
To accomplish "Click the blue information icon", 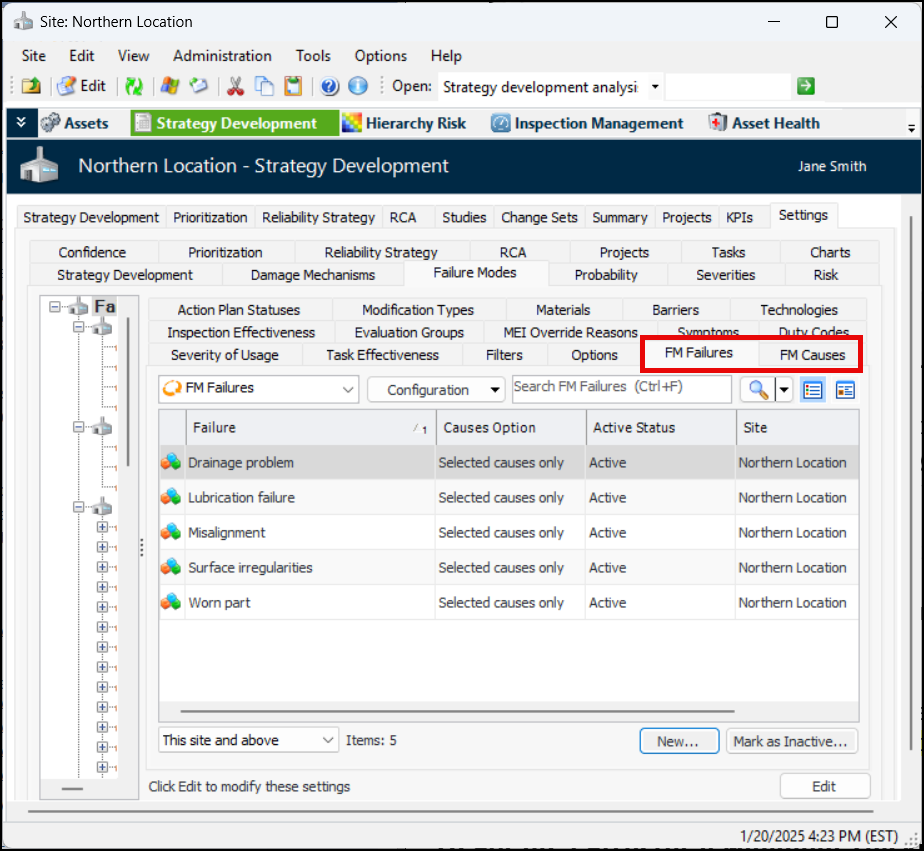I will [x=358, y=87].
